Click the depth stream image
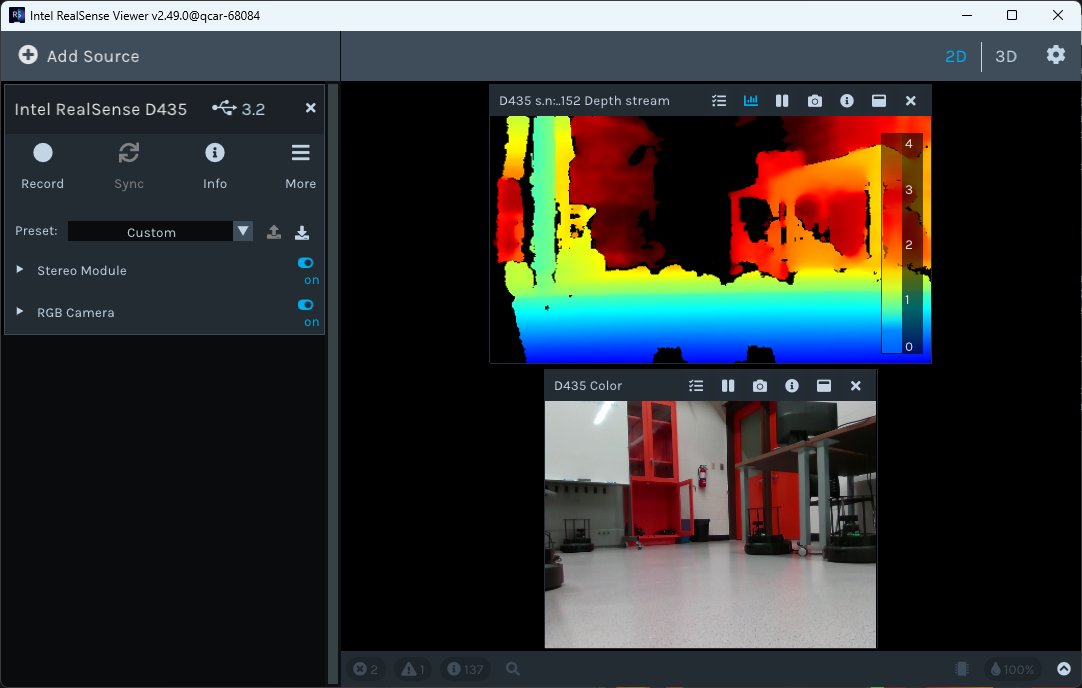This screenshot has height=688, width=1082. pyautogui.click(x=710, y=239)
